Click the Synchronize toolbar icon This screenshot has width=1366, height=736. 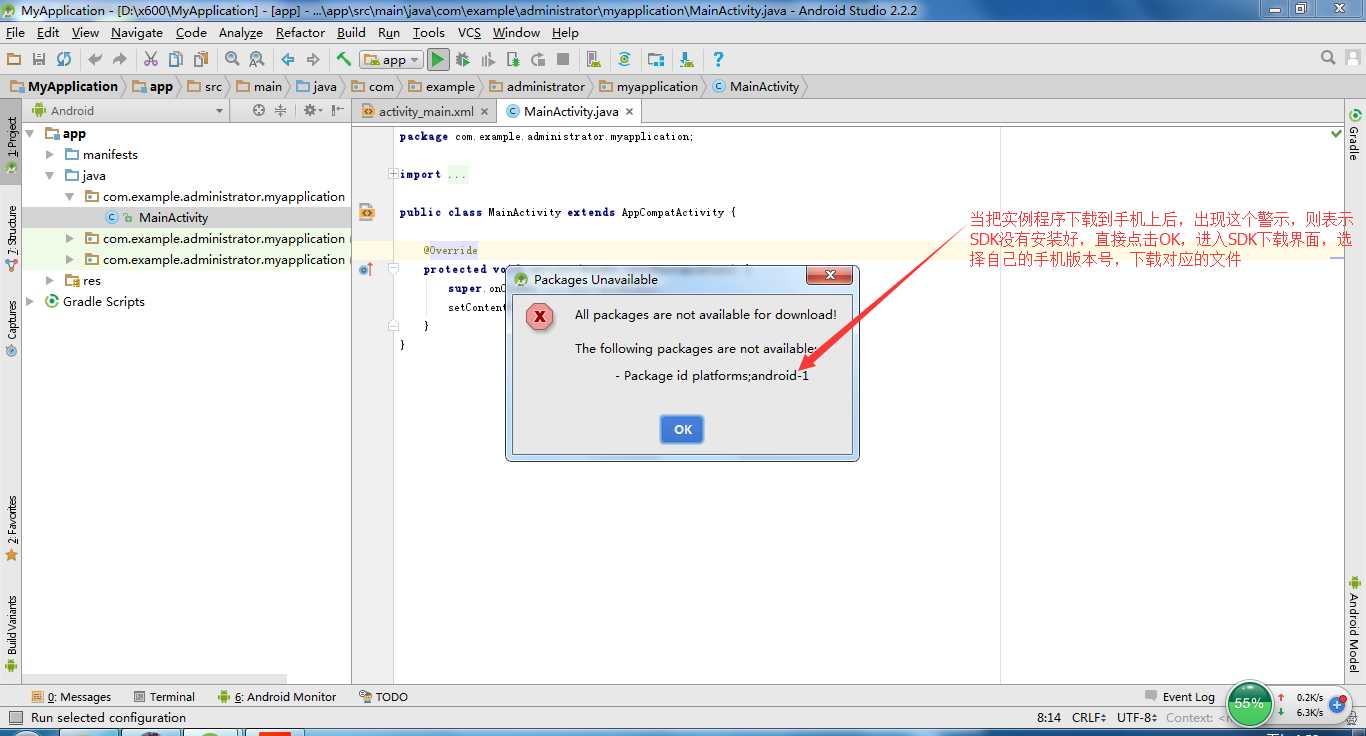click(x=64, y=60)
